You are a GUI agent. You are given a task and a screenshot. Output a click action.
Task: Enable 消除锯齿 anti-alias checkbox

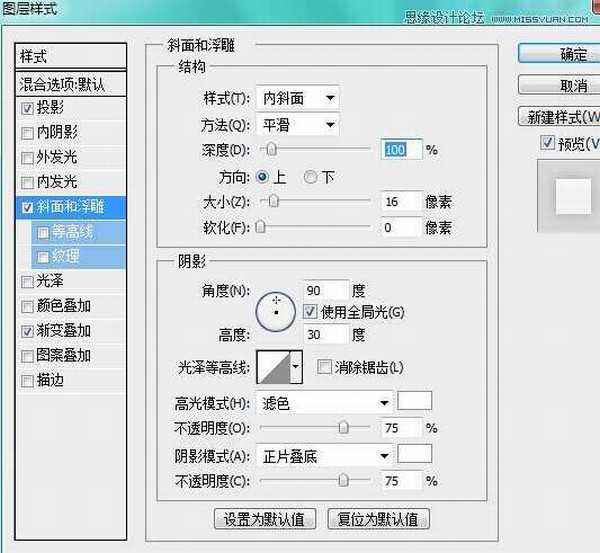coord(324,367)
